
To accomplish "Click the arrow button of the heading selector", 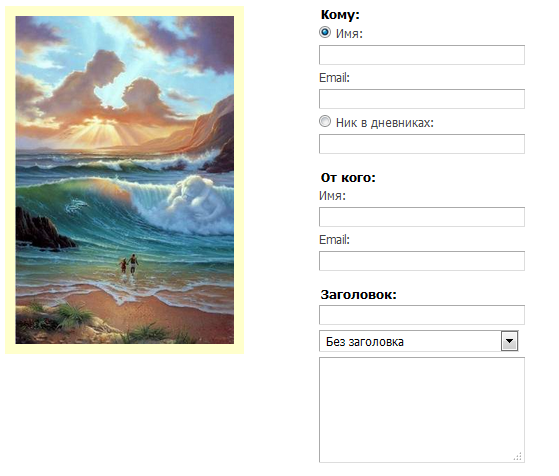I will point(509,341).
